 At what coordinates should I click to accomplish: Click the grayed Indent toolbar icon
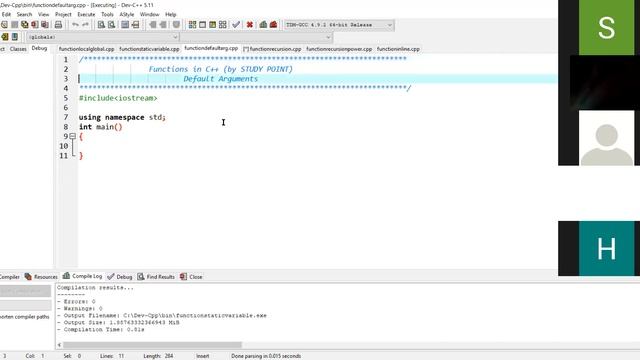coord(153,25)
